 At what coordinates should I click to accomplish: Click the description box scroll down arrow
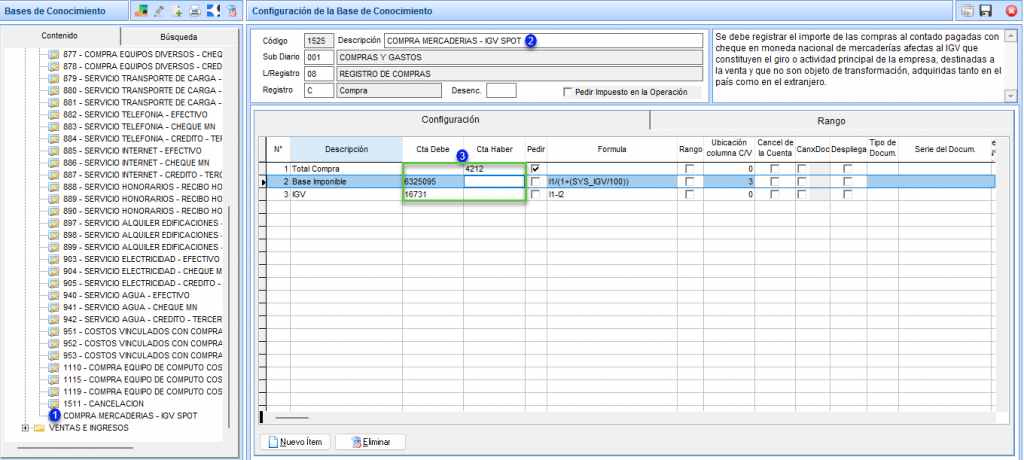[x=1012, y=96]
